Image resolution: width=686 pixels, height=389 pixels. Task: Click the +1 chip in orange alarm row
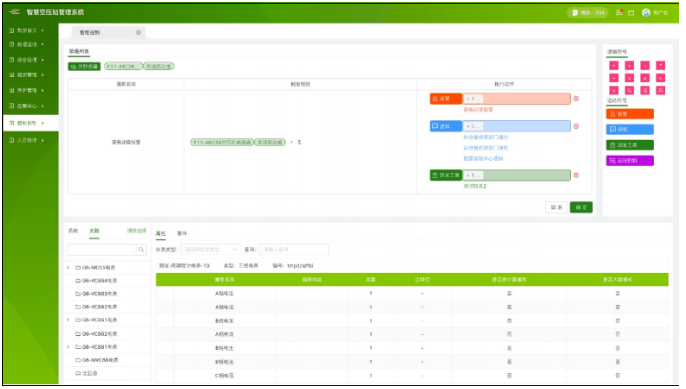tap(473, 99)
